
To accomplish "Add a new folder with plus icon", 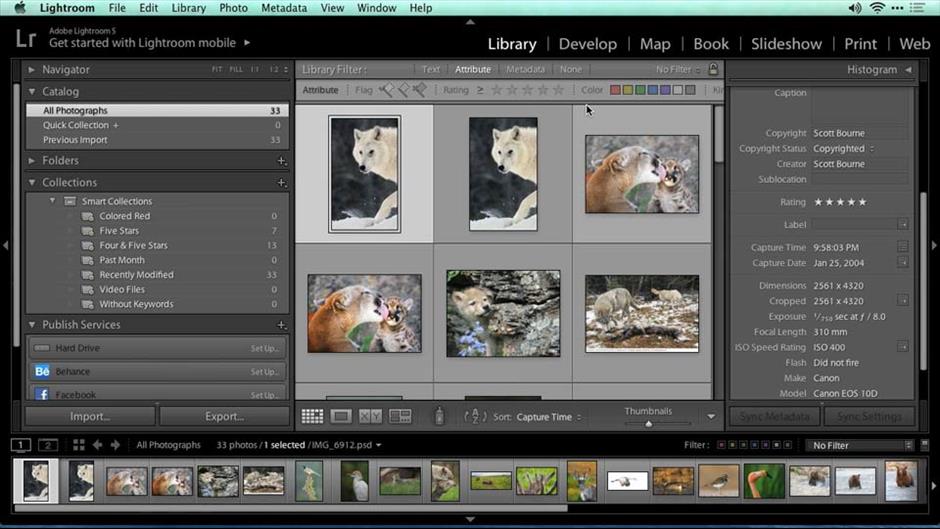I will coord(281,161).
